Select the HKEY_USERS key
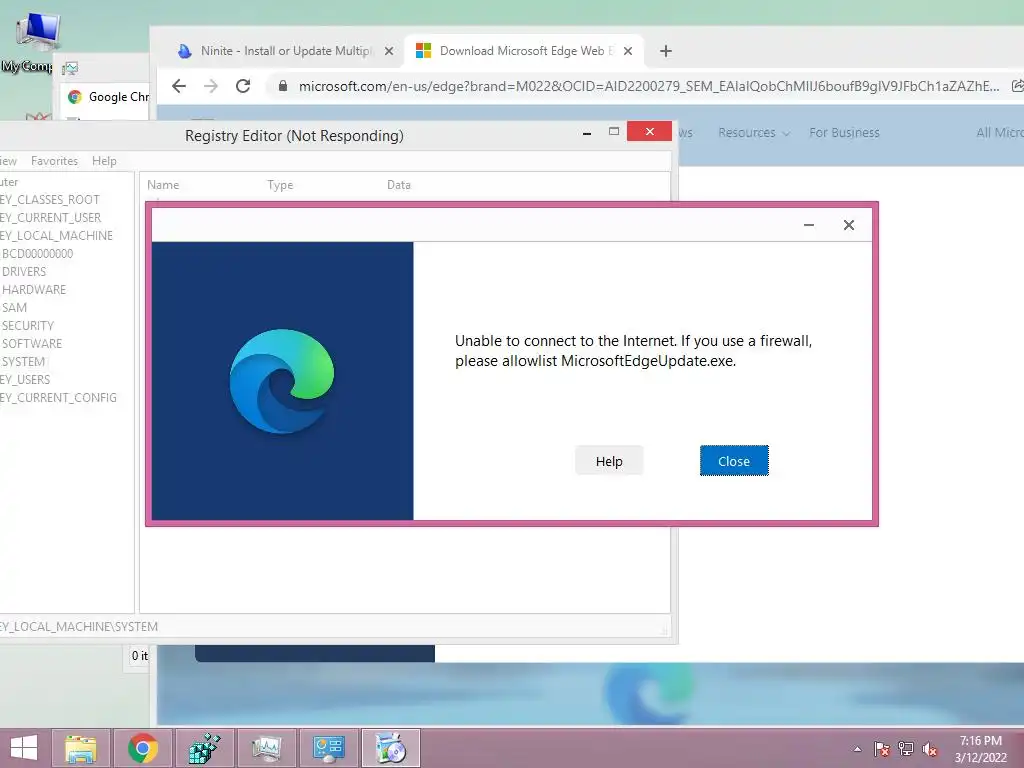Screen dimensions: 1024x768 25,379
